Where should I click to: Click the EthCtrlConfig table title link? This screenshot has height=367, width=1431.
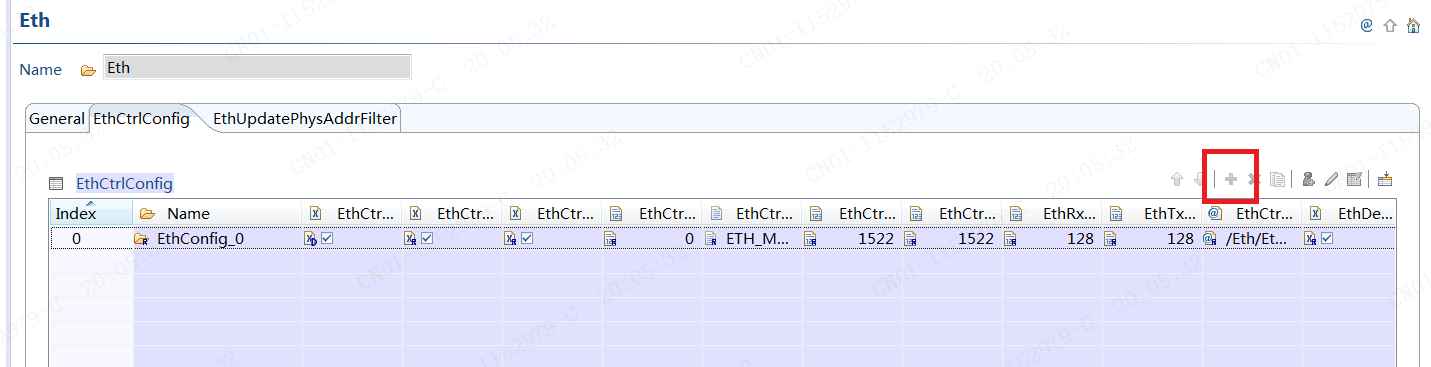click(125, 184)
